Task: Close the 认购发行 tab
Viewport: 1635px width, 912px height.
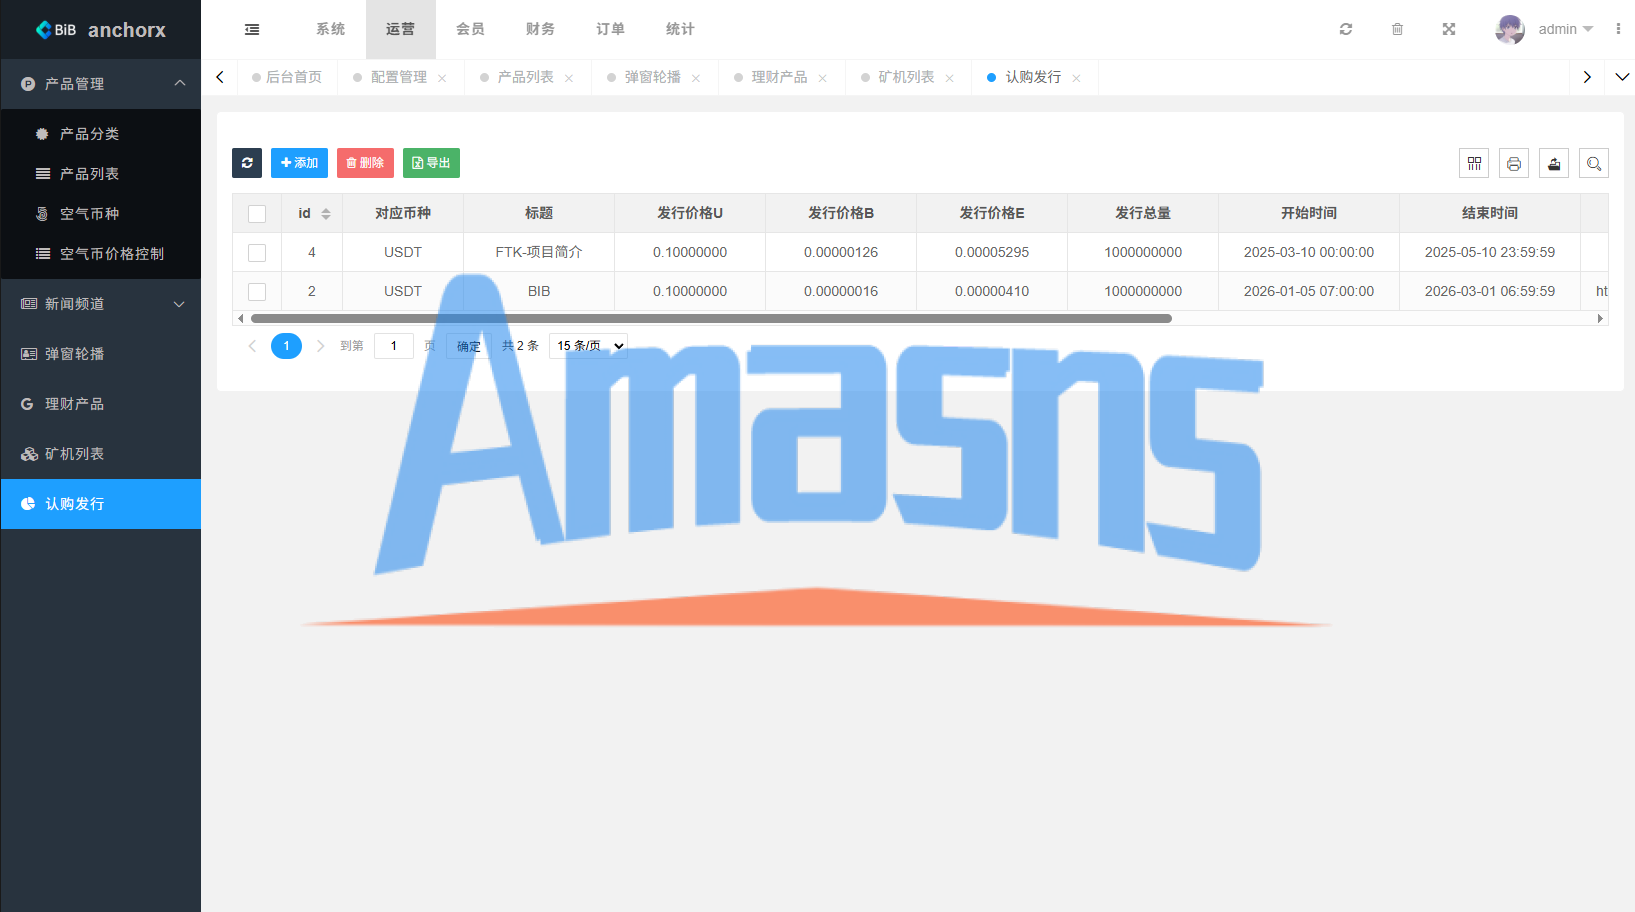Action: [x=1076, y=78]
